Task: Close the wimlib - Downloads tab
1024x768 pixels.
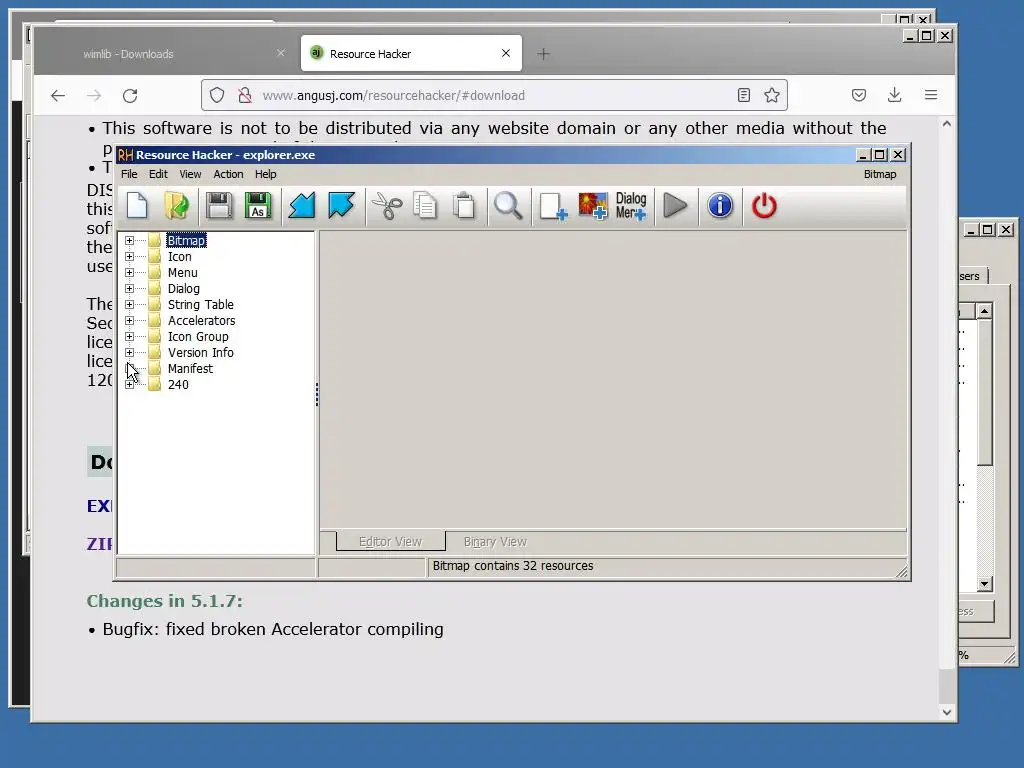Action: [x=281, y=54]
